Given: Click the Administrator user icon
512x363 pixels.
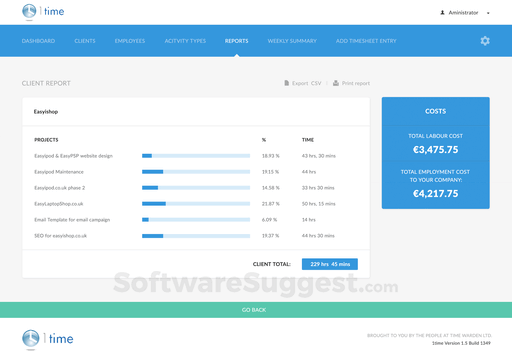Looking at the screenshot, I should [x=442, y=13].
